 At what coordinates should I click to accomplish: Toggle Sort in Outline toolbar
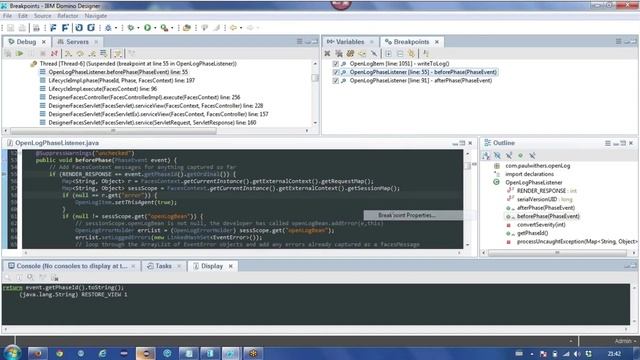pyautogui.click(x=486, y=156)
